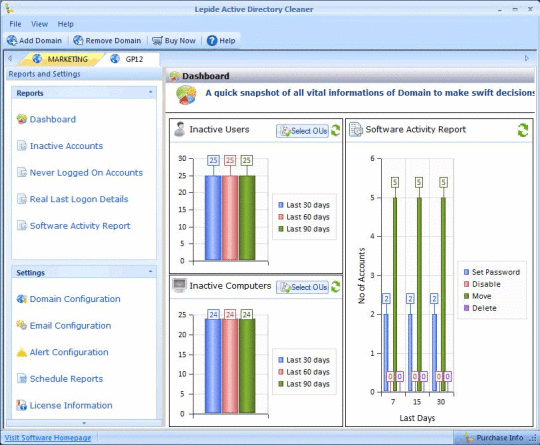Open License Information link
This screenshot has height=445, width=540.
[x=71, y=405]
